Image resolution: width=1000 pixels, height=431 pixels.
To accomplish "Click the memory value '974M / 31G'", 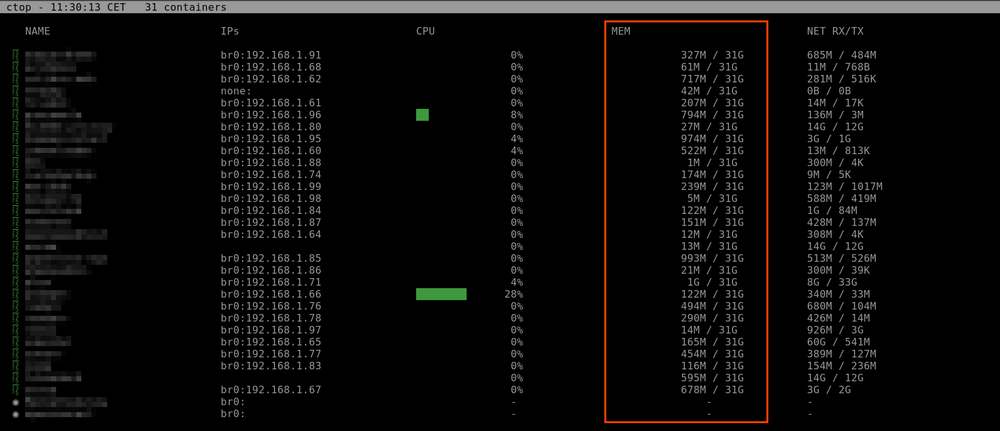I will 712,139.
